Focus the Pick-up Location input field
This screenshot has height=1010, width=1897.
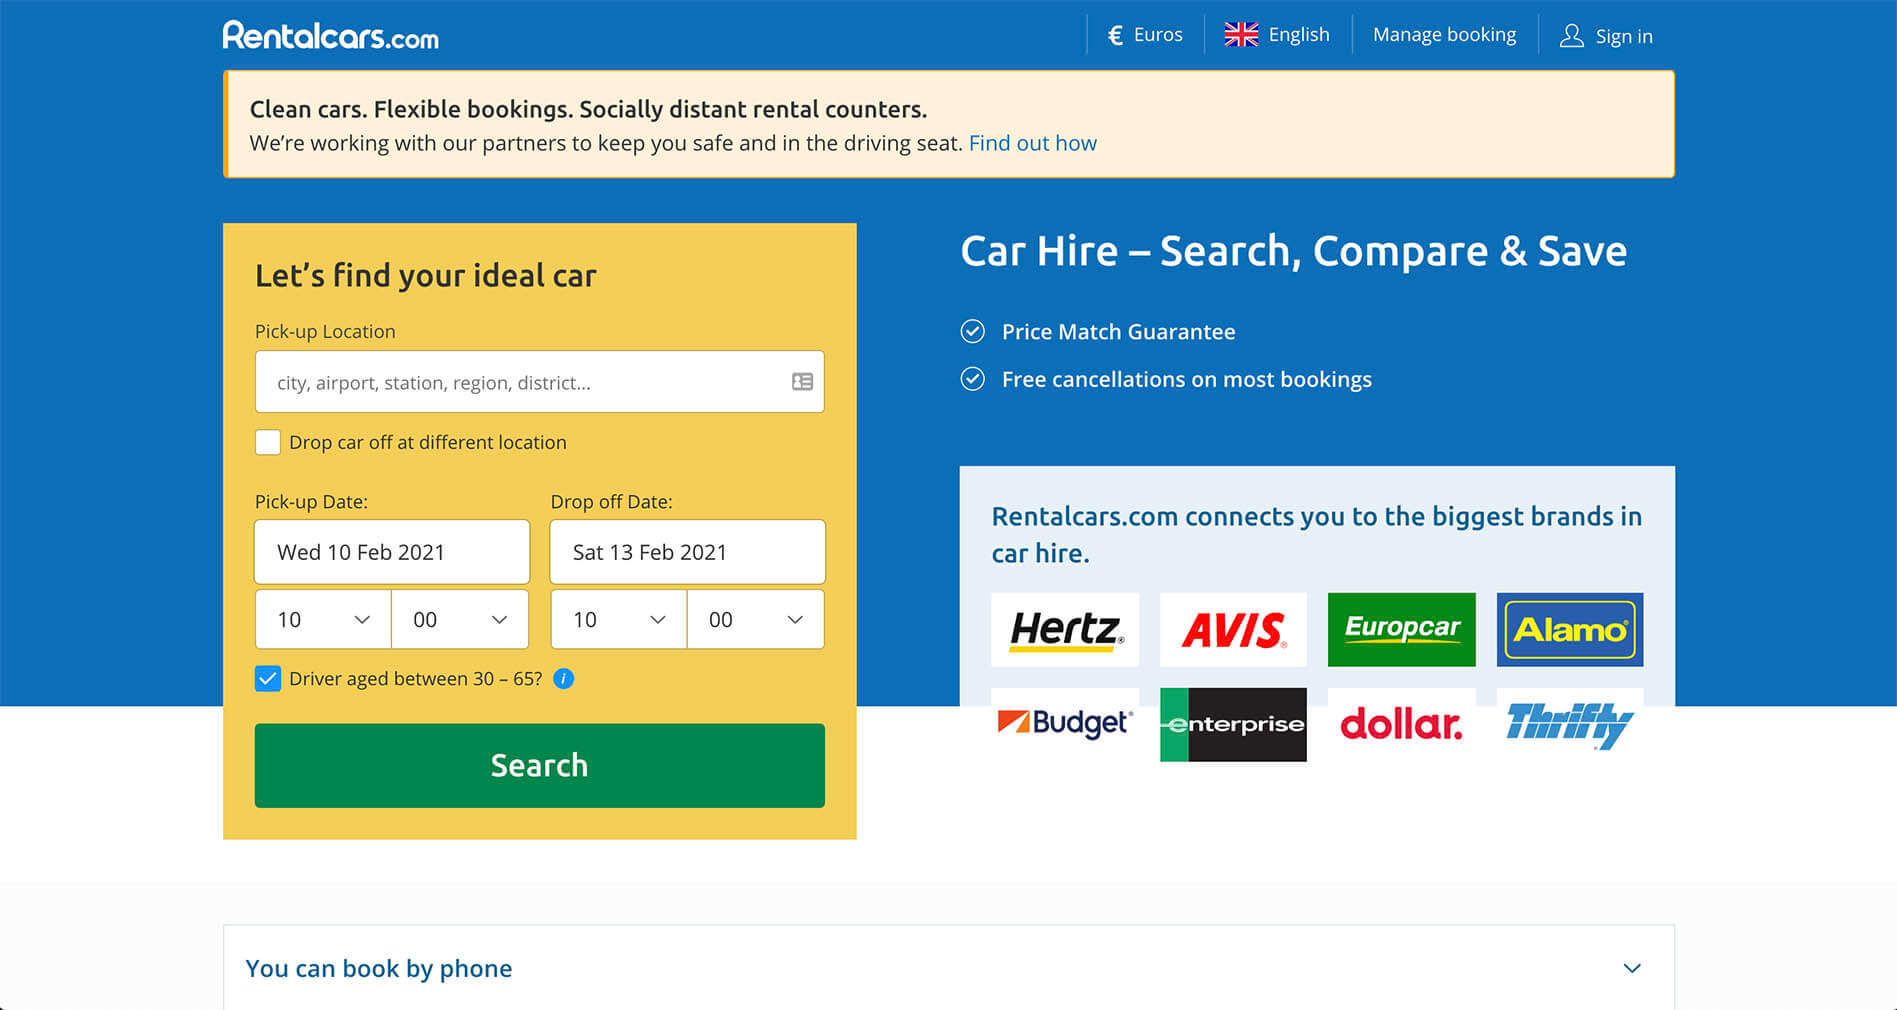(540, 382)
